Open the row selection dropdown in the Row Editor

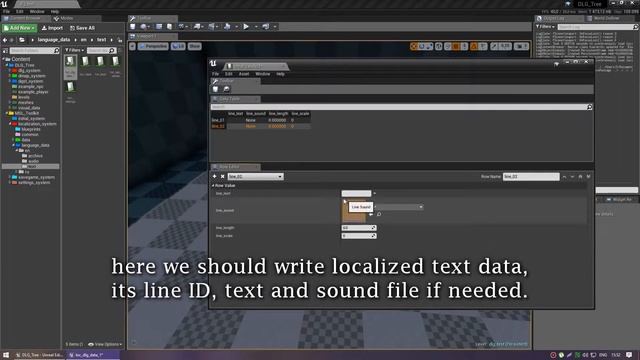pos(255,177)
